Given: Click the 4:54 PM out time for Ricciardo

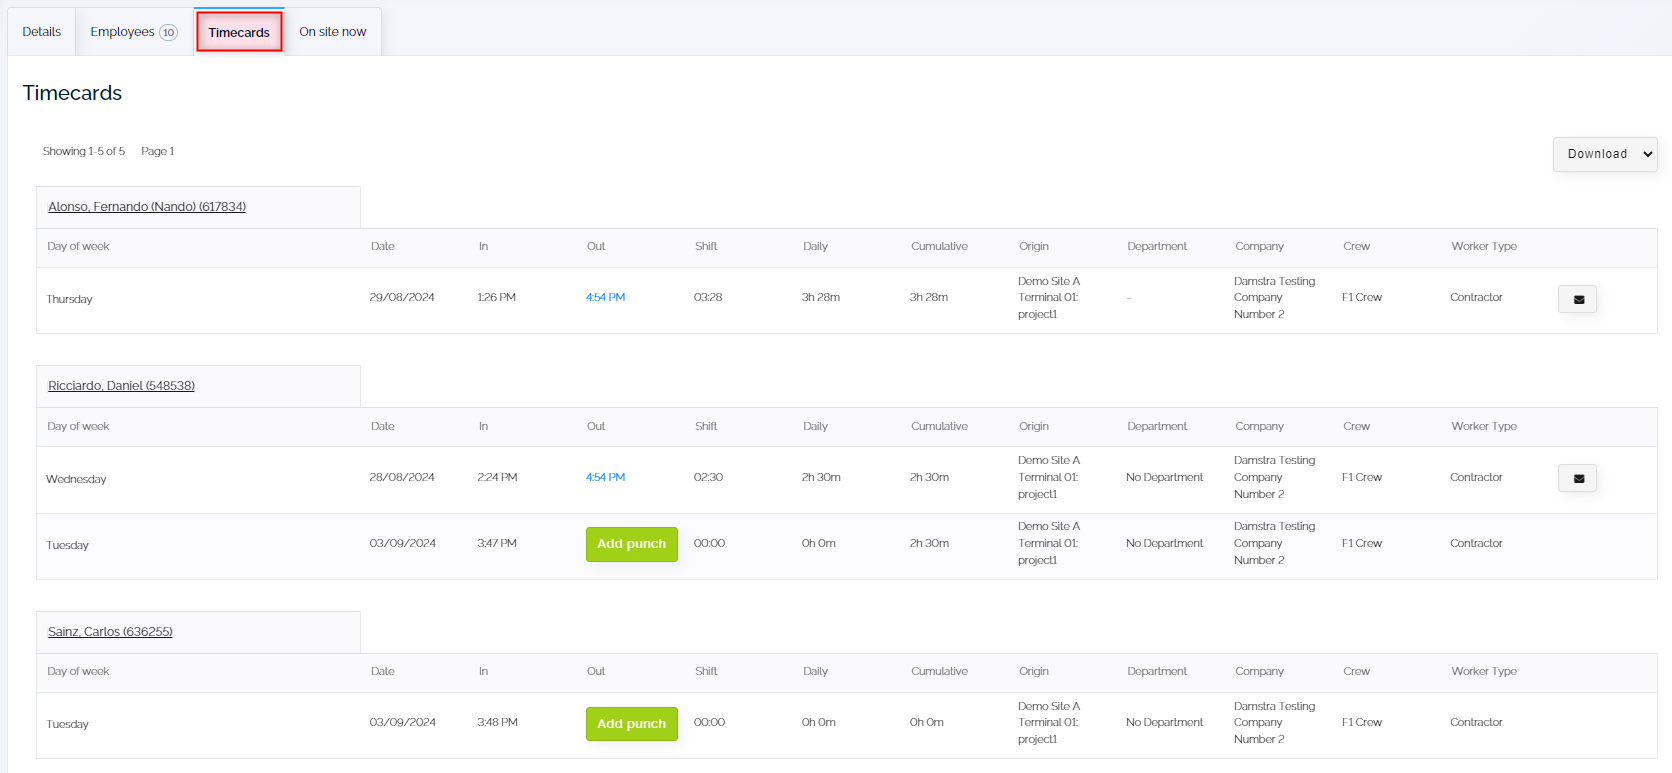Looking at the screenshot, I should click(605, 478).
